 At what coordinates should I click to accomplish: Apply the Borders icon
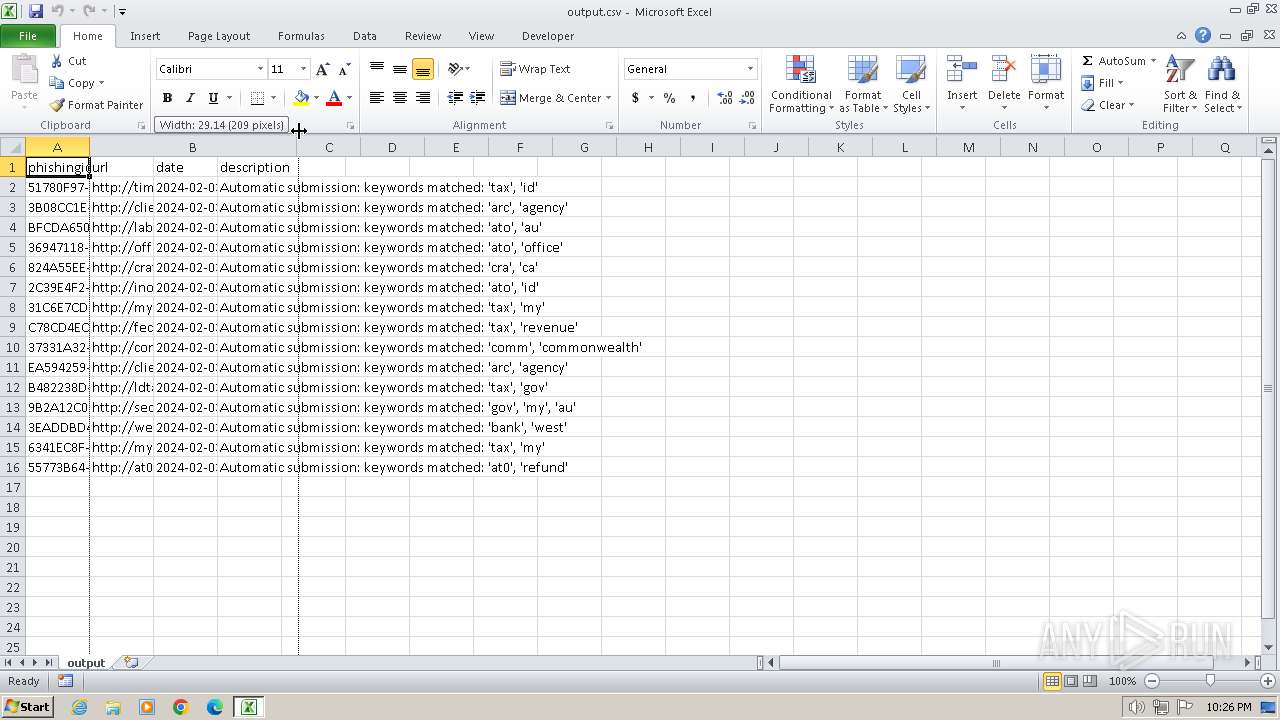[x=257, y=98]
